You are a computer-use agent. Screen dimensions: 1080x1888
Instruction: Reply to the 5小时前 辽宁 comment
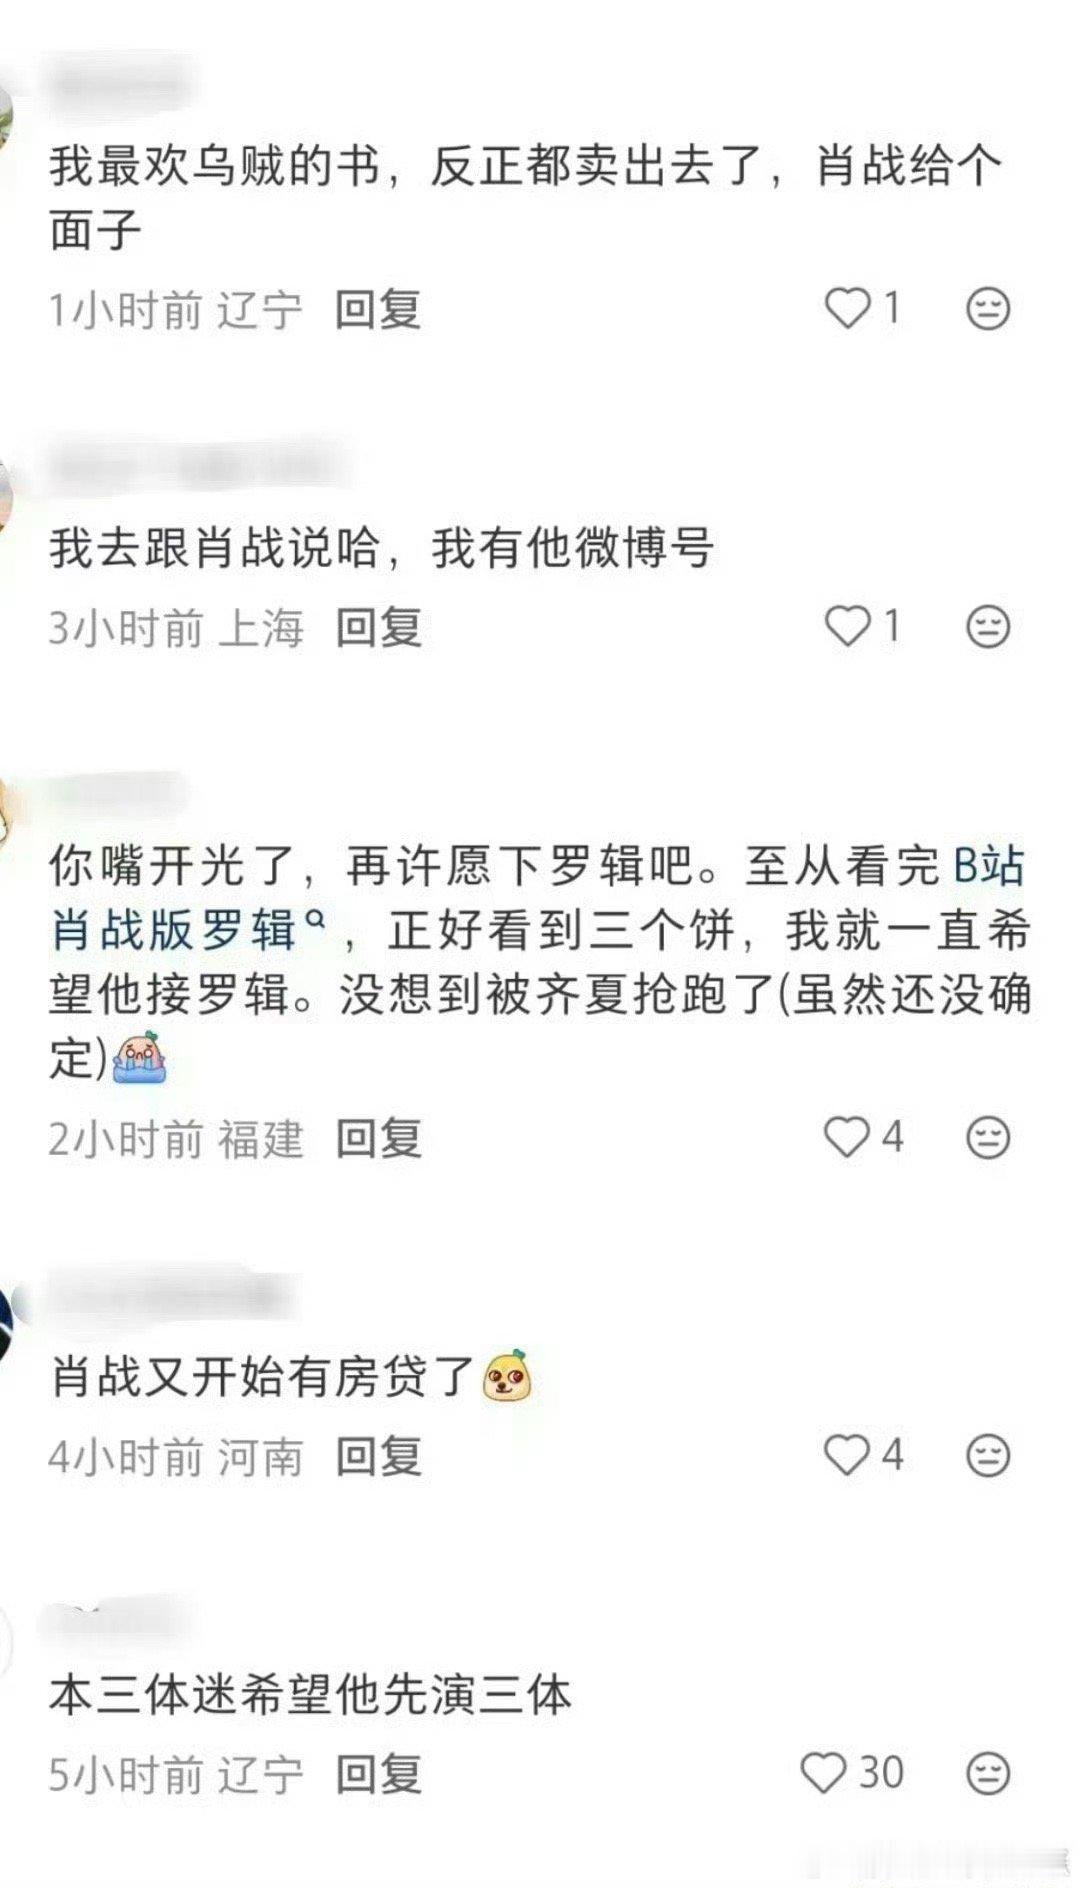(x=378, y=1774)
